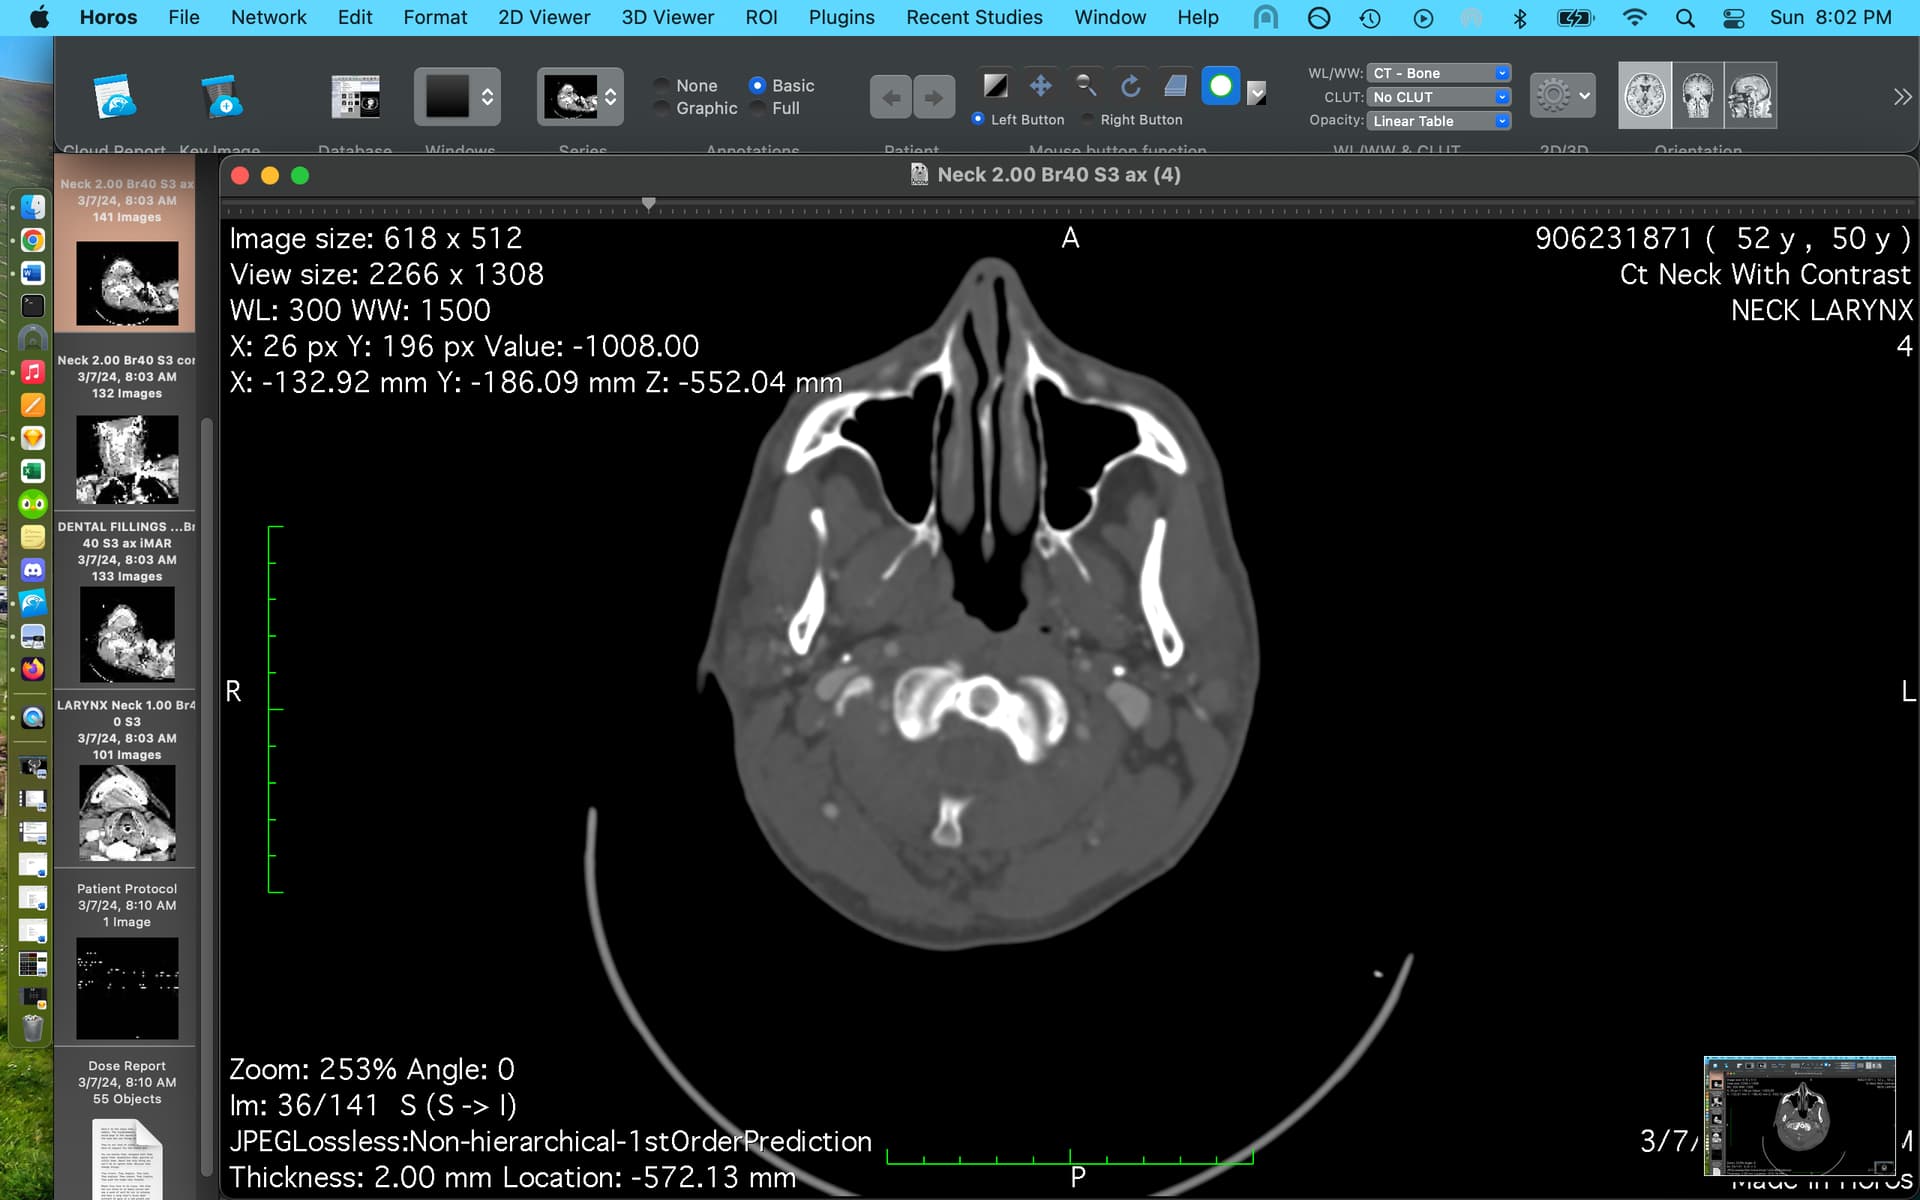
Task: Open the Cloud Report icon
Action: pyautogui.click(x=114, y=97)
